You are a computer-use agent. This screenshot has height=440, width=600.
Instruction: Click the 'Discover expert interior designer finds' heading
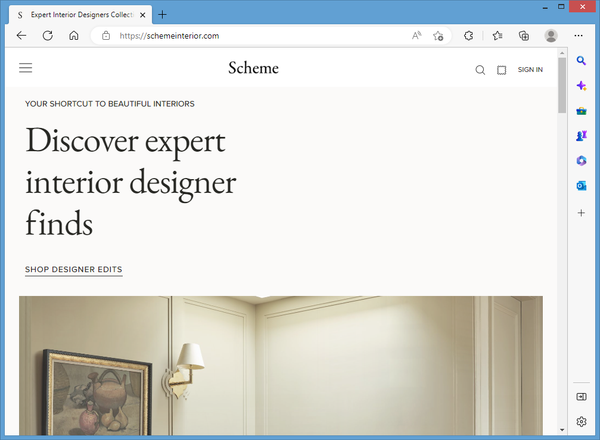click(x=130, y=182)
